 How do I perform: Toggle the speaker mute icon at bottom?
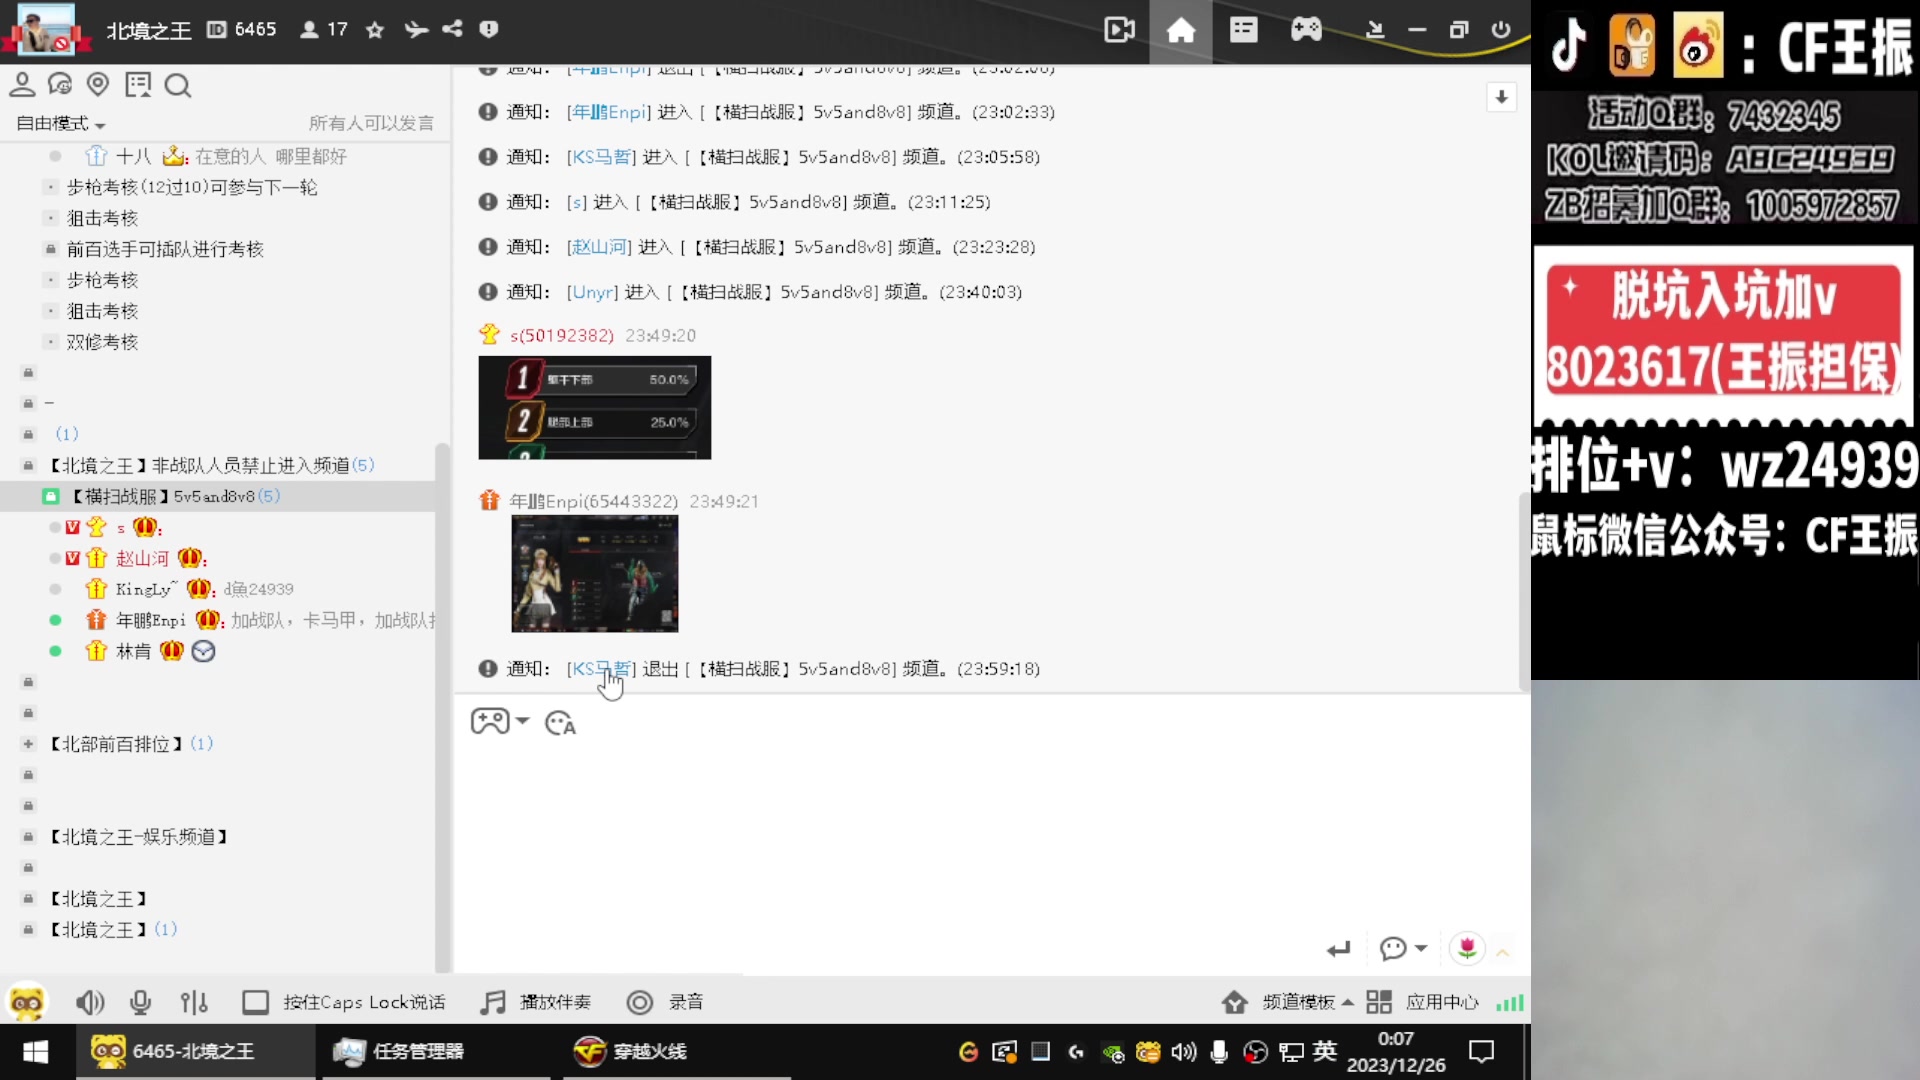click(x=89, y=1002)
